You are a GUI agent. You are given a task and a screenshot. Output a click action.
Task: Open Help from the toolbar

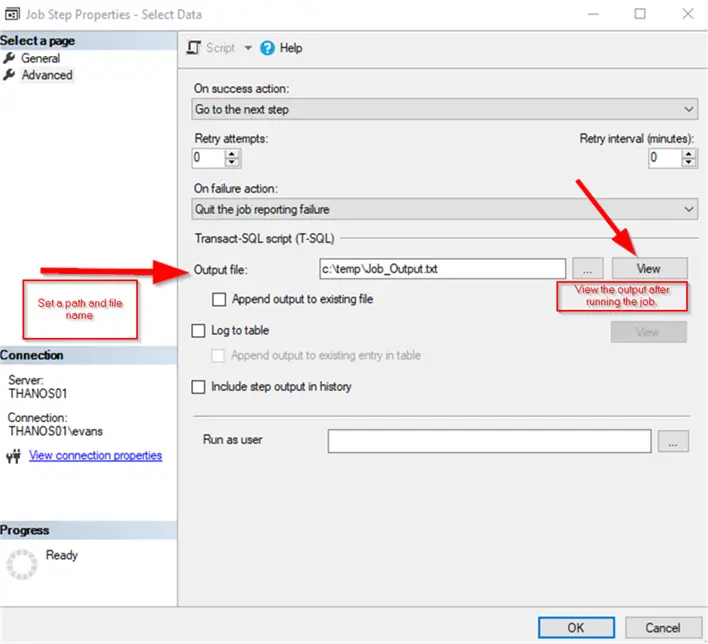pyautogui.click(x=290, y=48)
